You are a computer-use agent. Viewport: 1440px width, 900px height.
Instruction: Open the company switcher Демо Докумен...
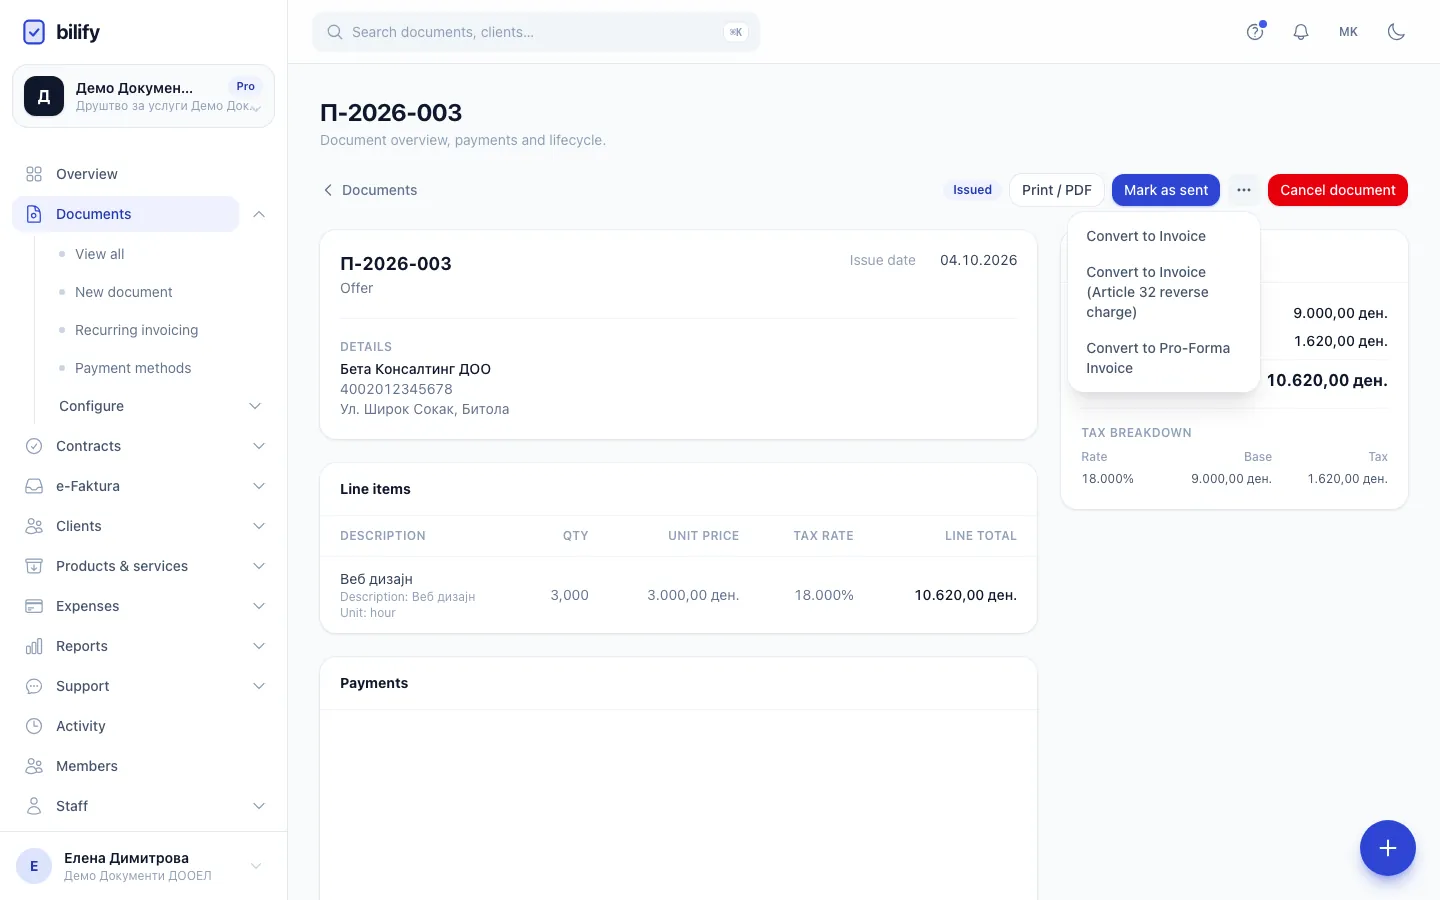(143, 96)
